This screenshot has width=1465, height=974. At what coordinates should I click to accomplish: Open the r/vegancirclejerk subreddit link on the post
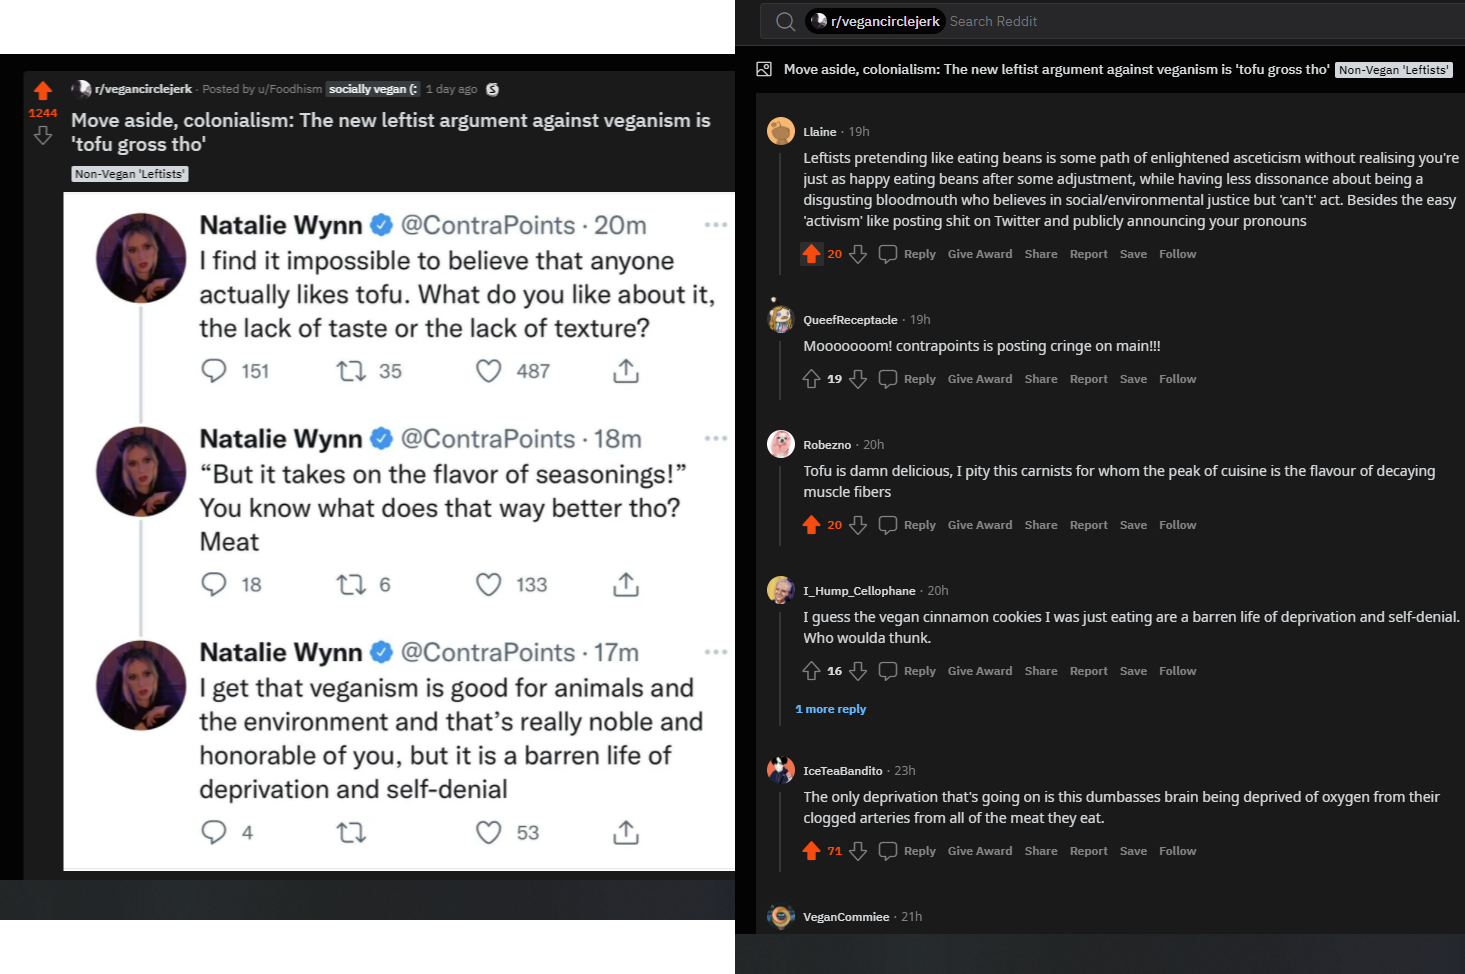pos(143,89)
